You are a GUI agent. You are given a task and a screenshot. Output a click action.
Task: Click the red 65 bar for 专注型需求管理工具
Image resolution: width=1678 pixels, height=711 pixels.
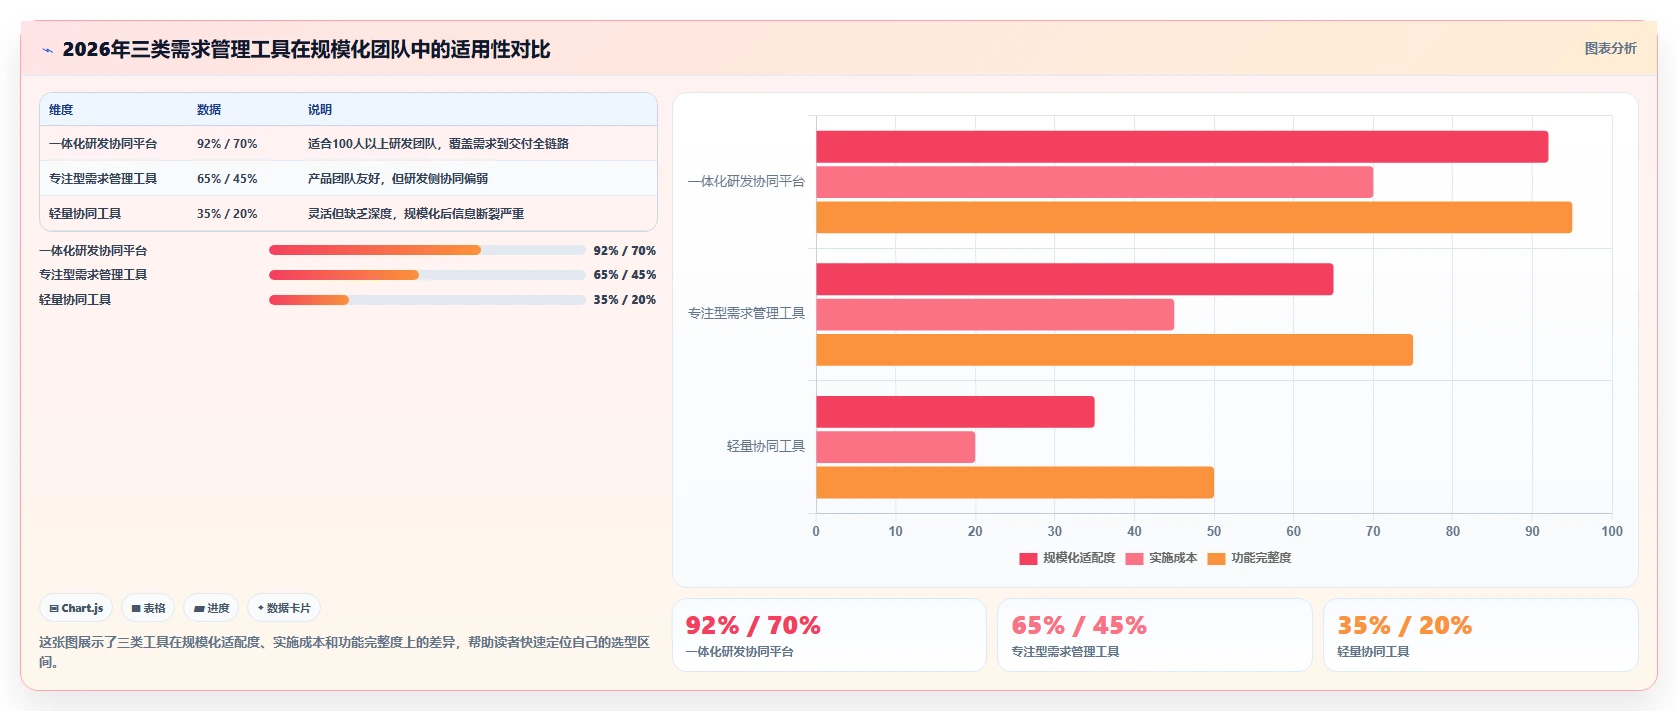[x=1074, y=279]
